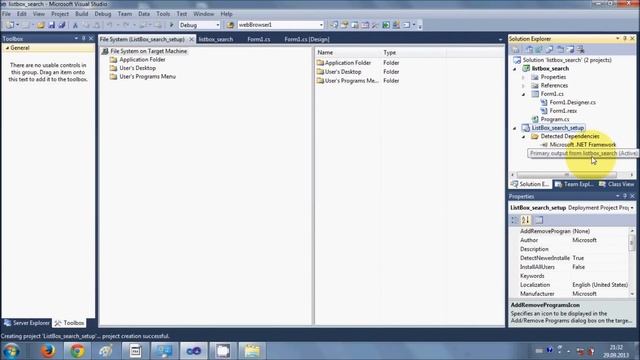The width and height of the screenshot is (640, 360).
Task: Click the New Project toolbar icon
Action: pos(10,25)
